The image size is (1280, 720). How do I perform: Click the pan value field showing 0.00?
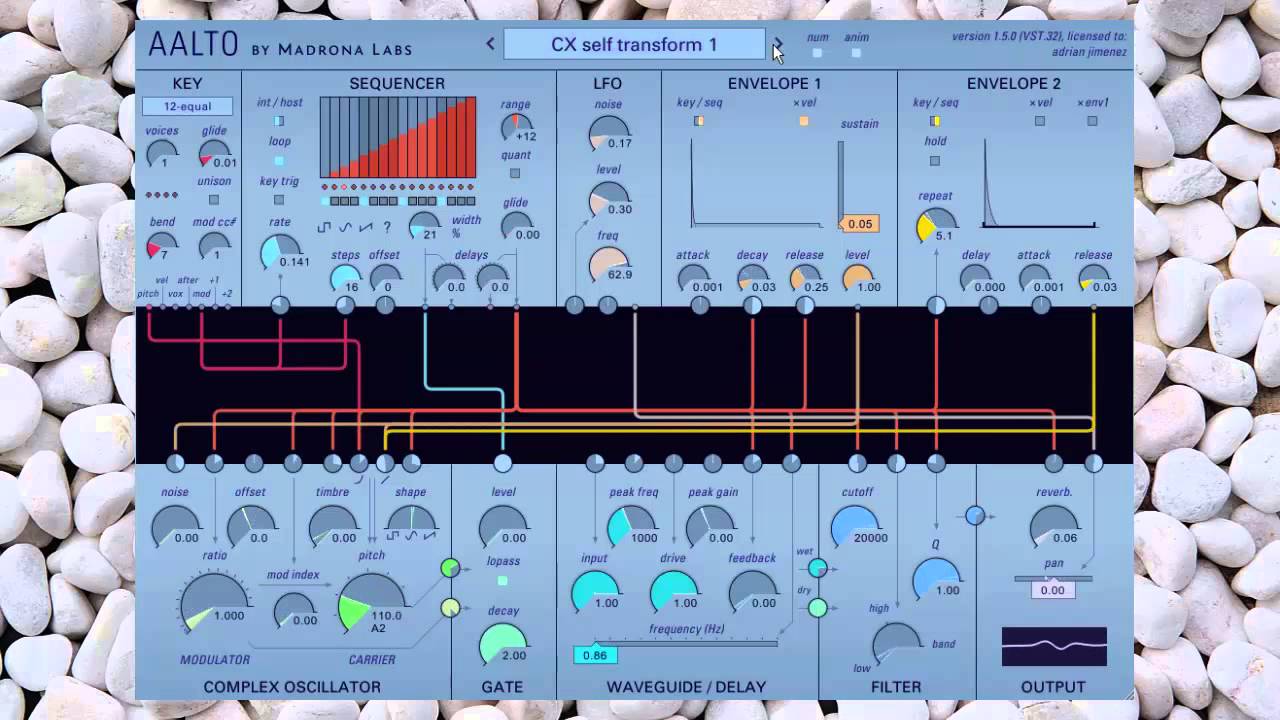[x=1053, y=590]
